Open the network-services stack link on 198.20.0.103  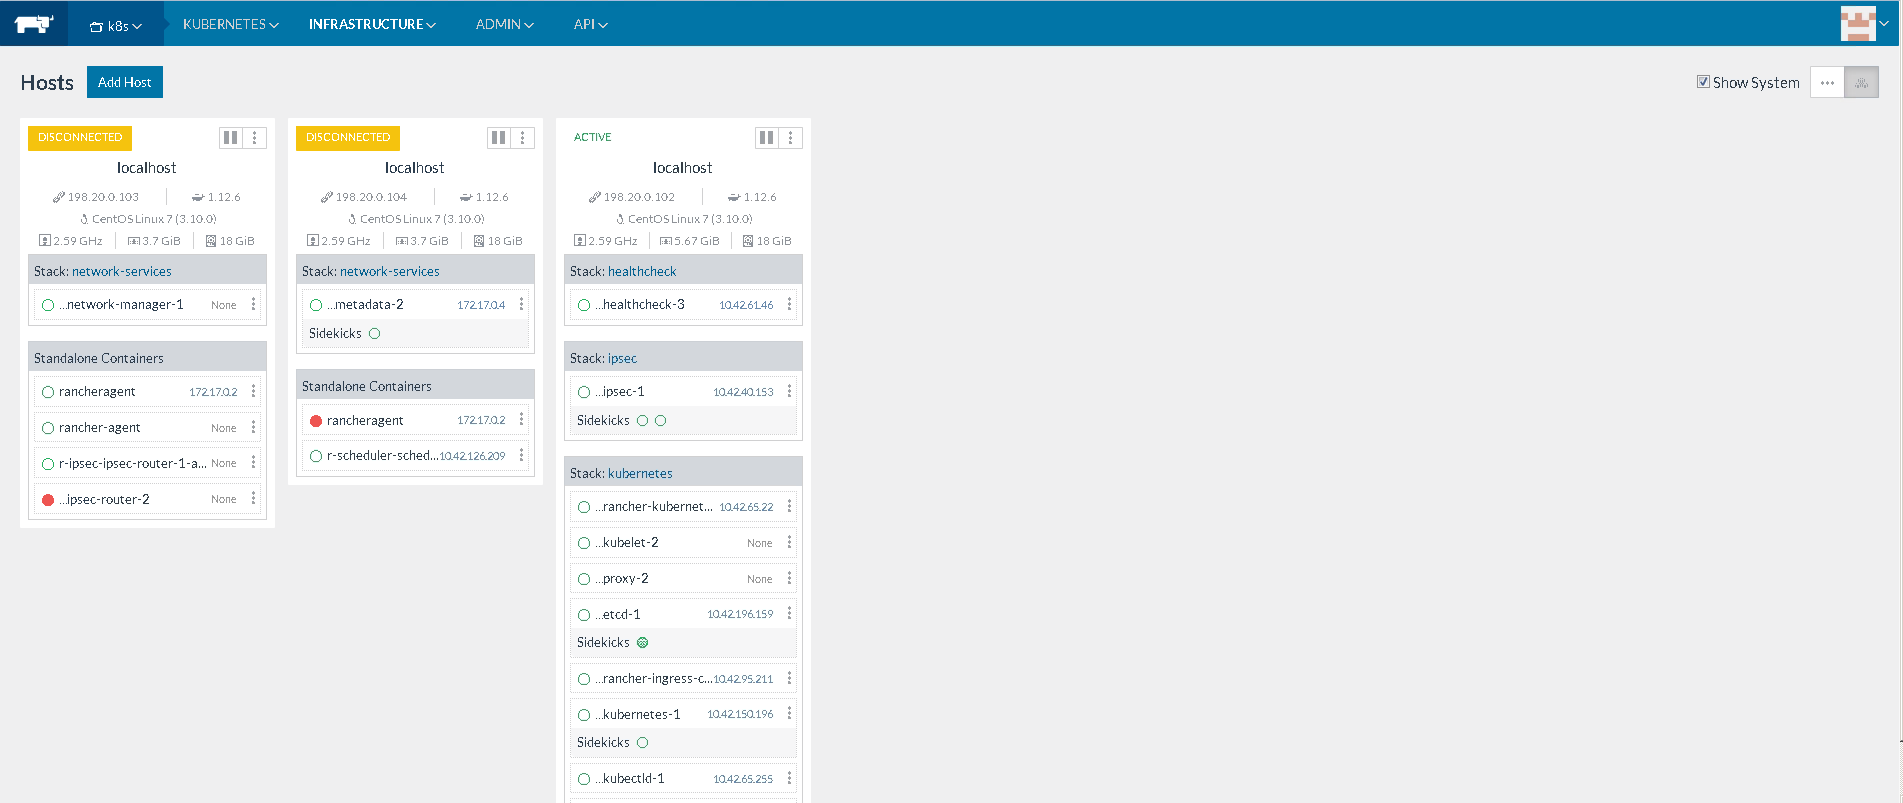pyautogui.click(x=122, y=271)
